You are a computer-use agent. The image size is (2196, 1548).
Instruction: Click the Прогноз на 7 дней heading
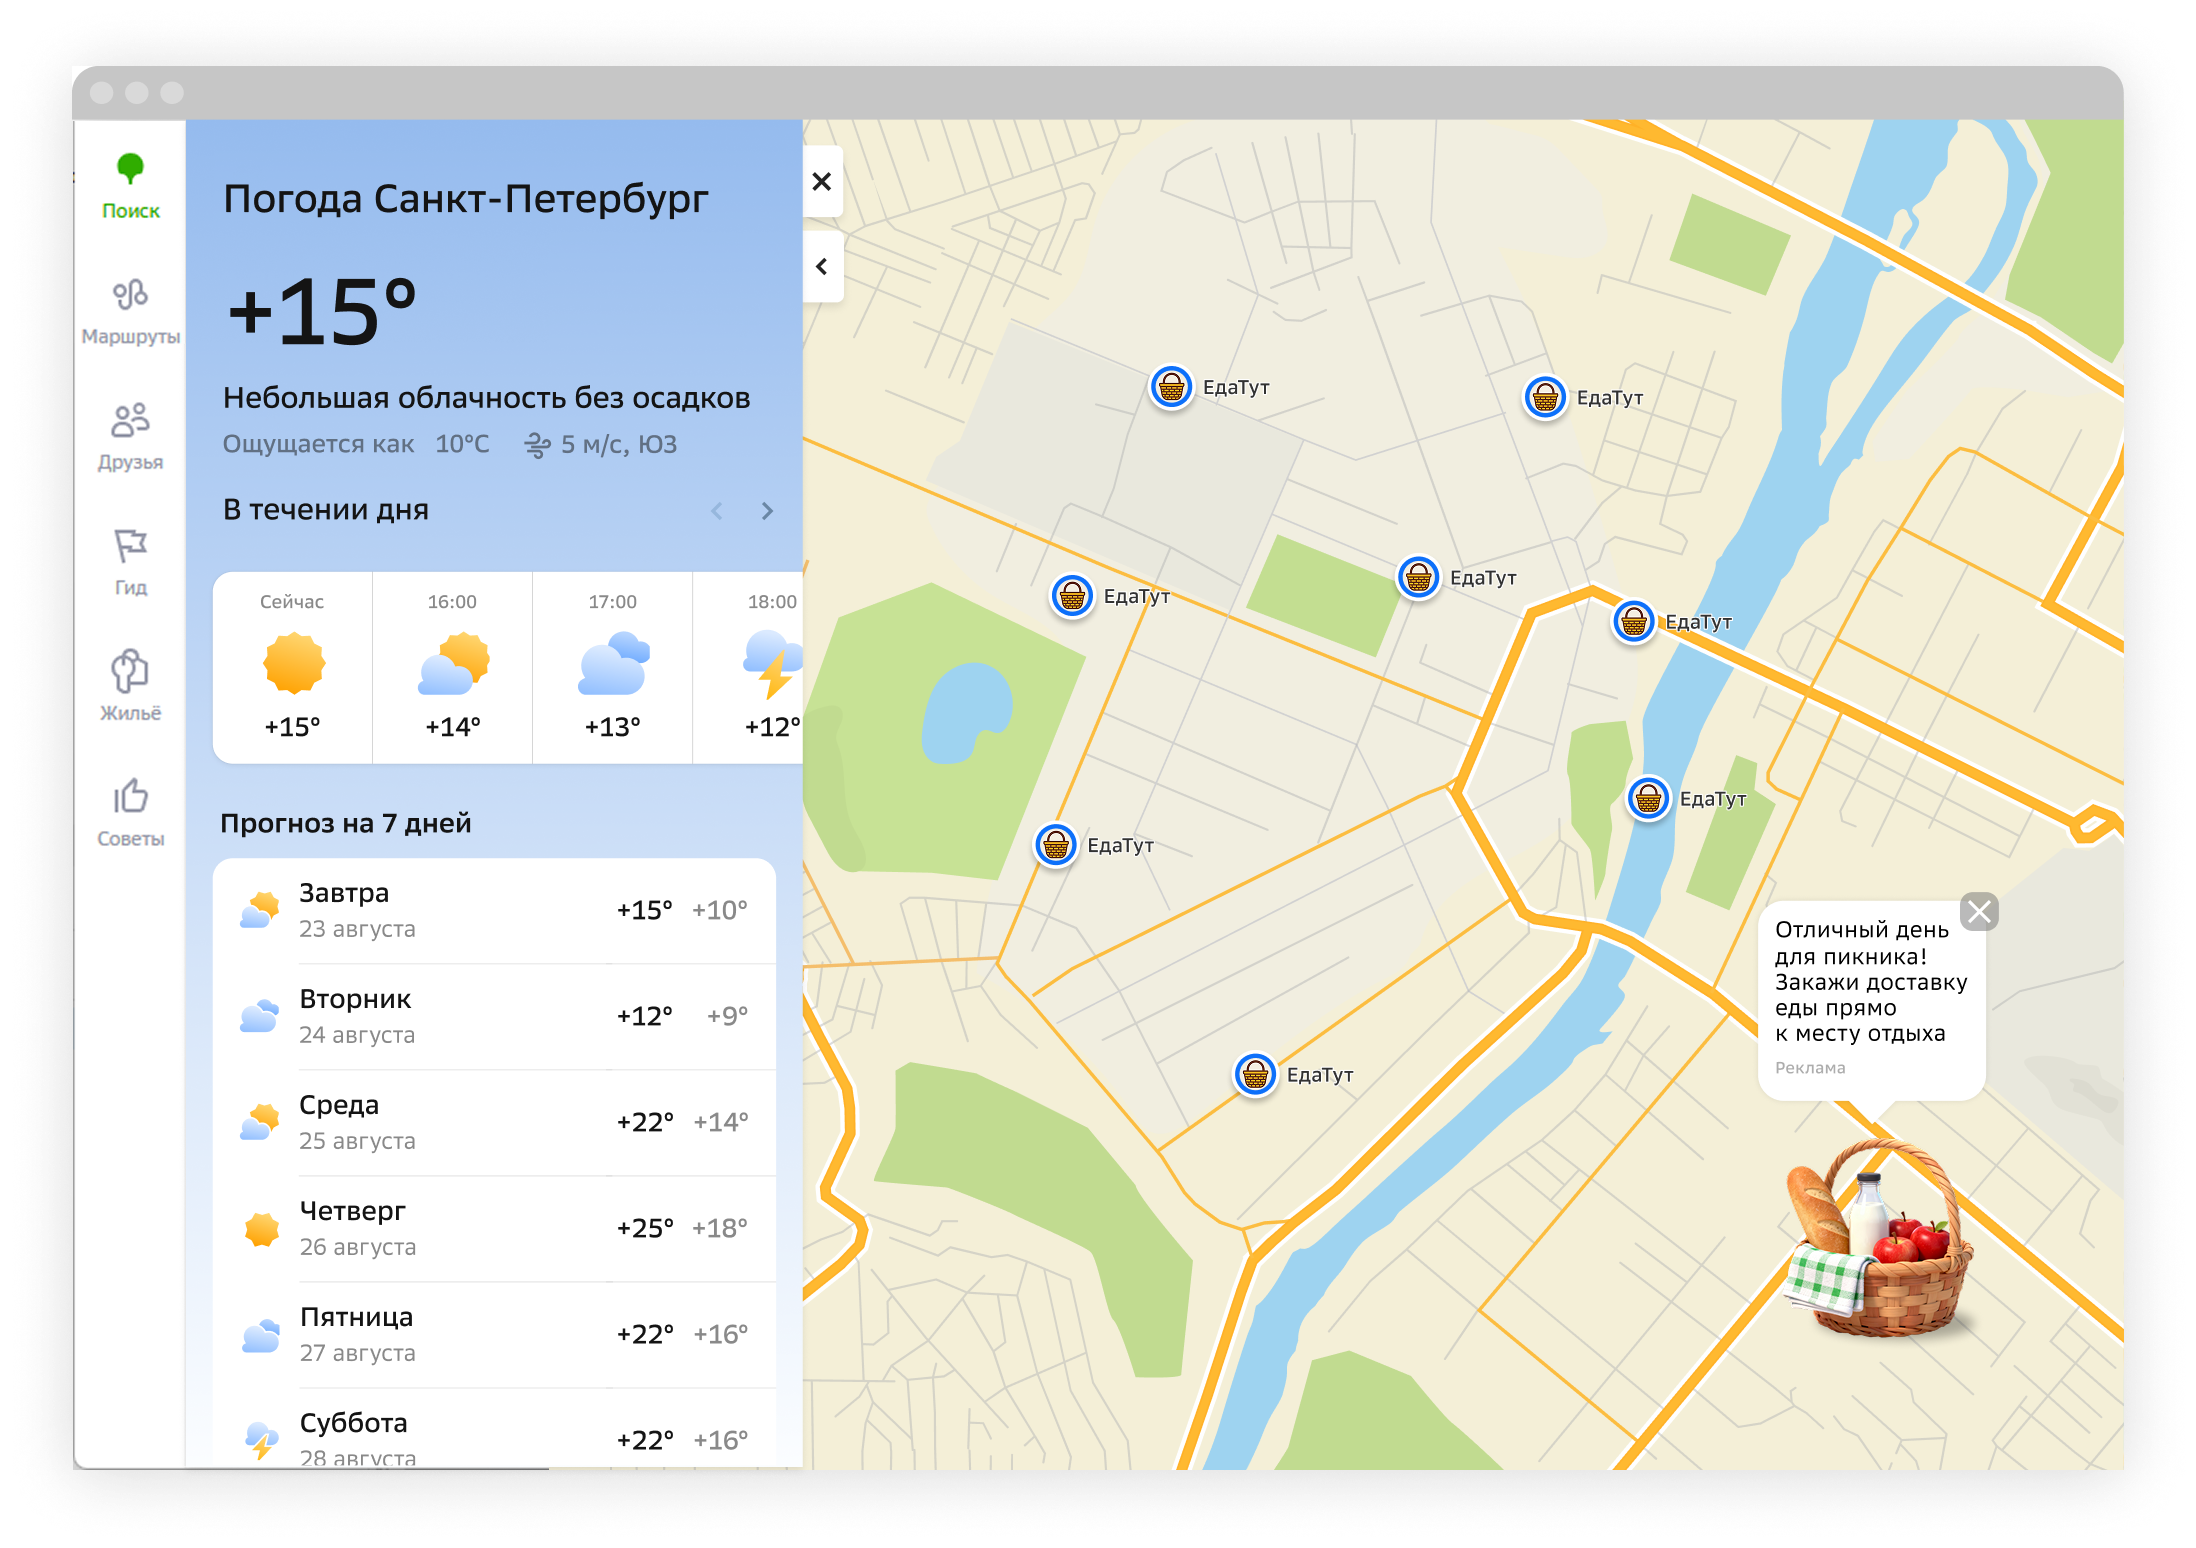[x=346, y=823]
